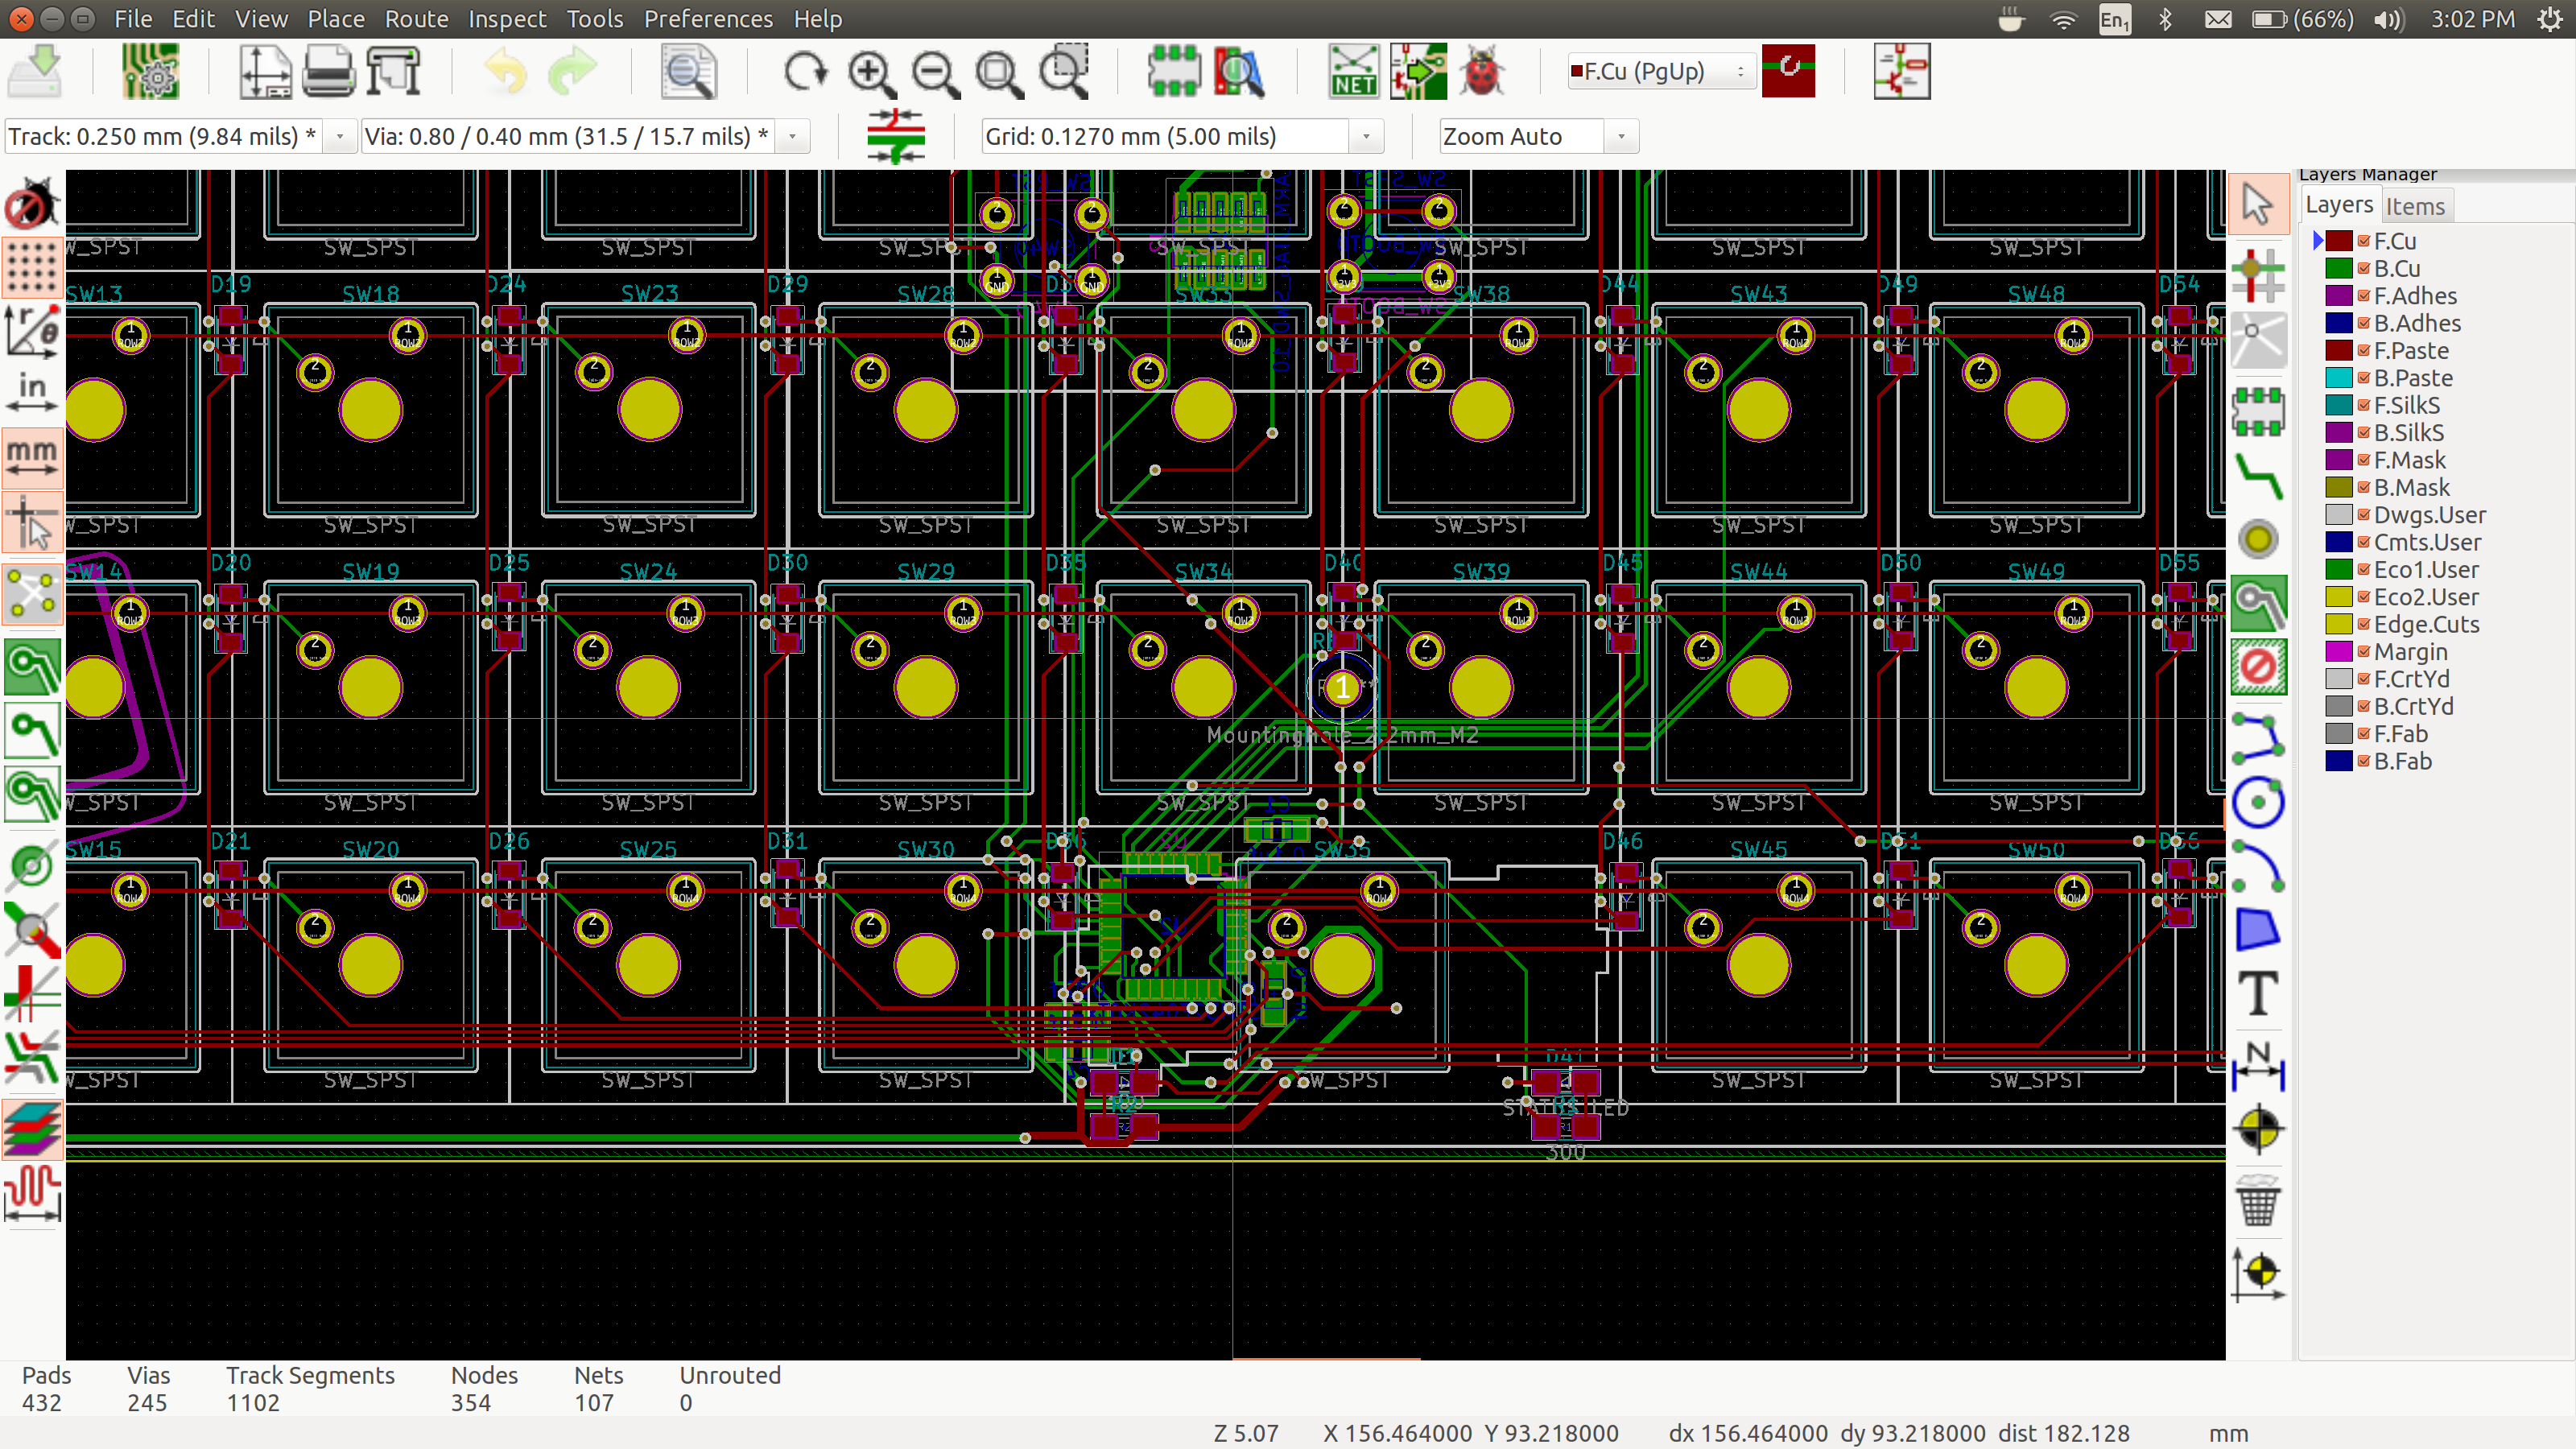This screenshot has width=2576, height=1449.
Task: Select the Draw circle tool
Action: pos(2258,802)
